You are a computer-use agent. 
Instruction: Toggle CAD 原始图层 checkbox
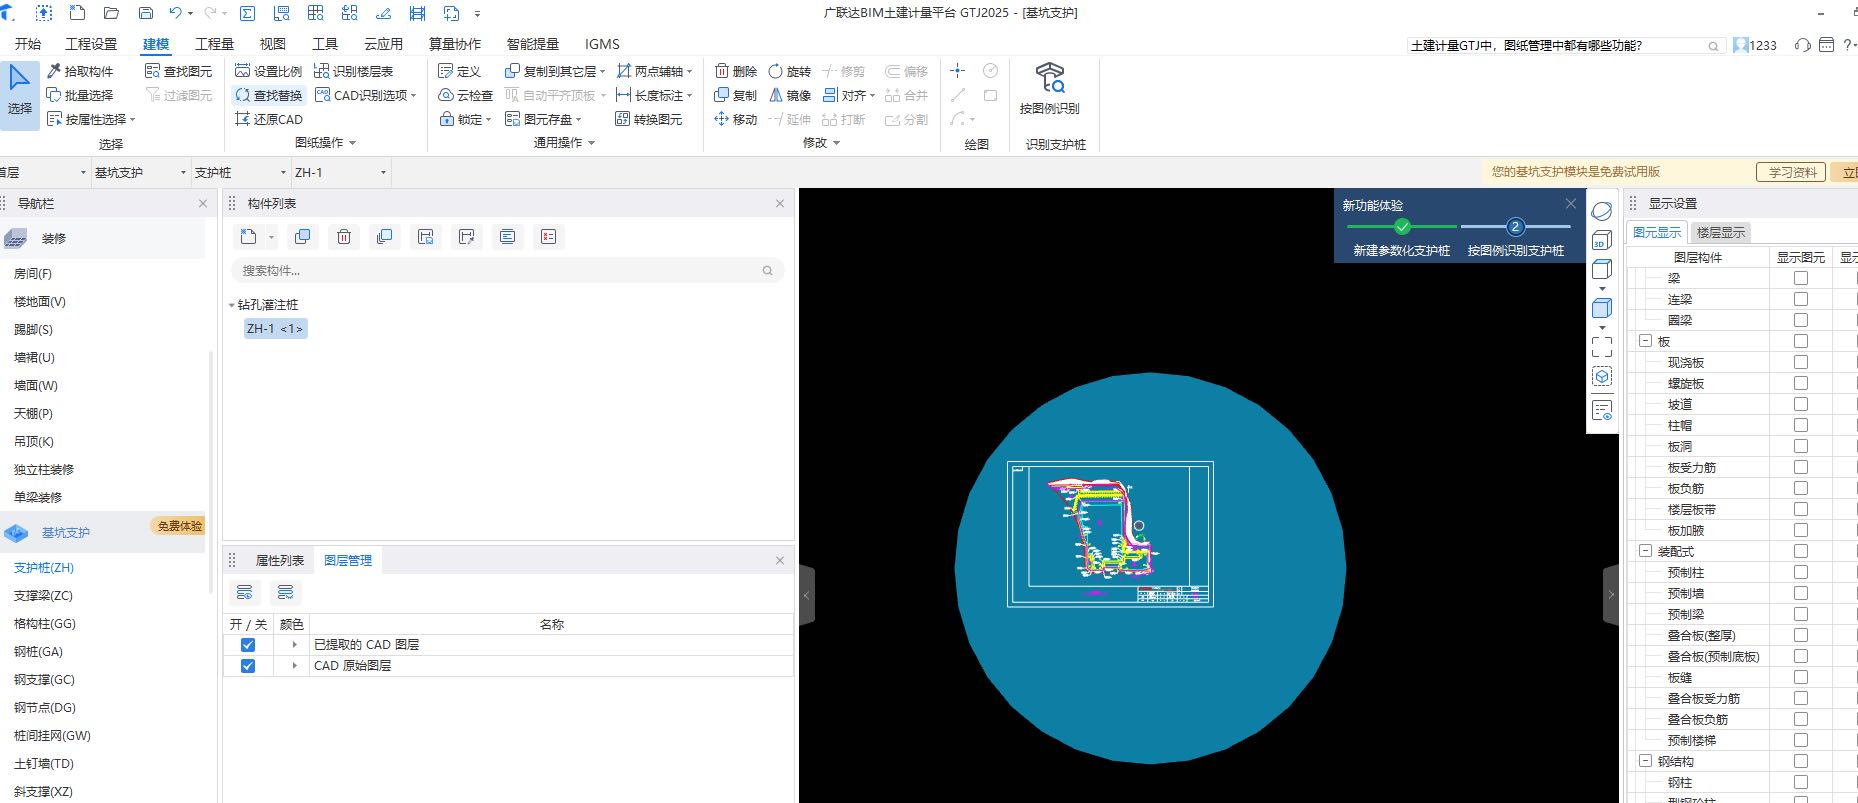tap(248, 666)
